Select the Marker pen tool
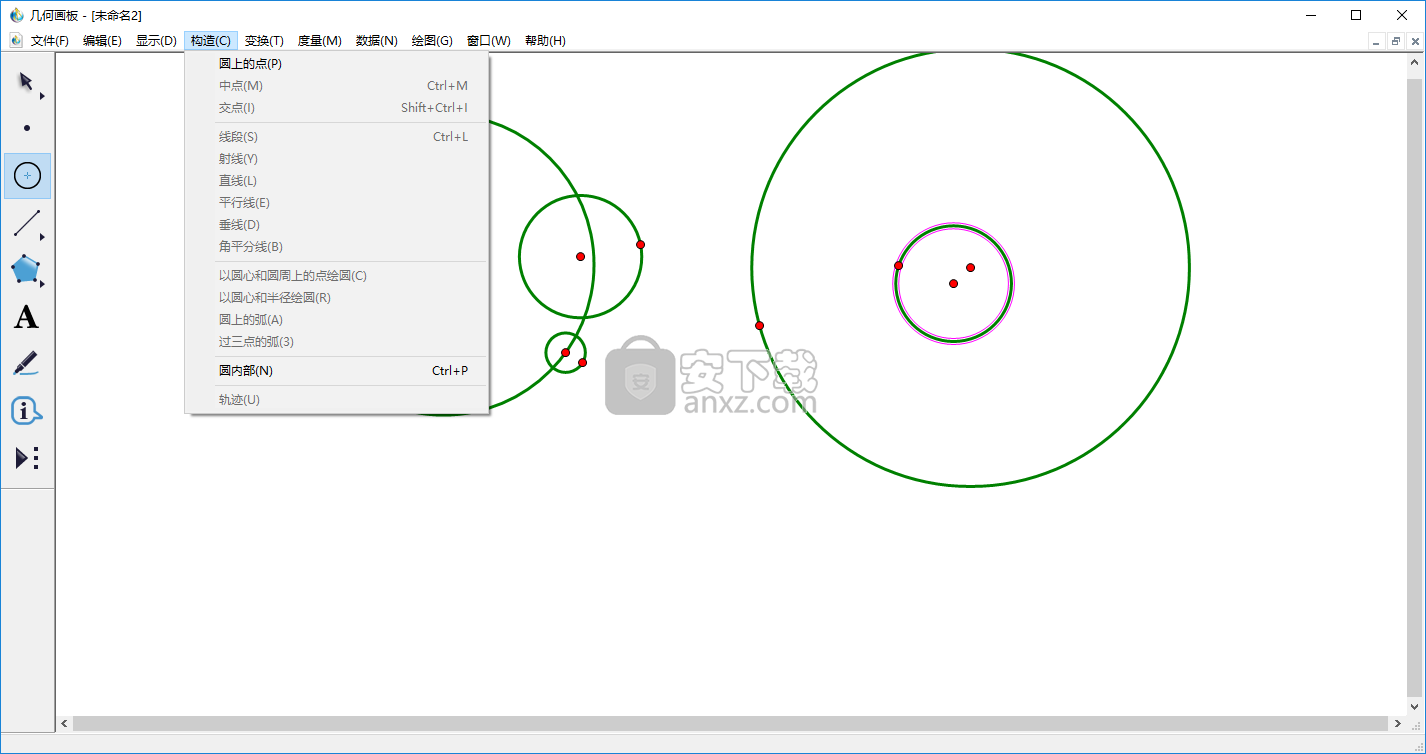1426x754 pixels. click(x=26, y=364)
